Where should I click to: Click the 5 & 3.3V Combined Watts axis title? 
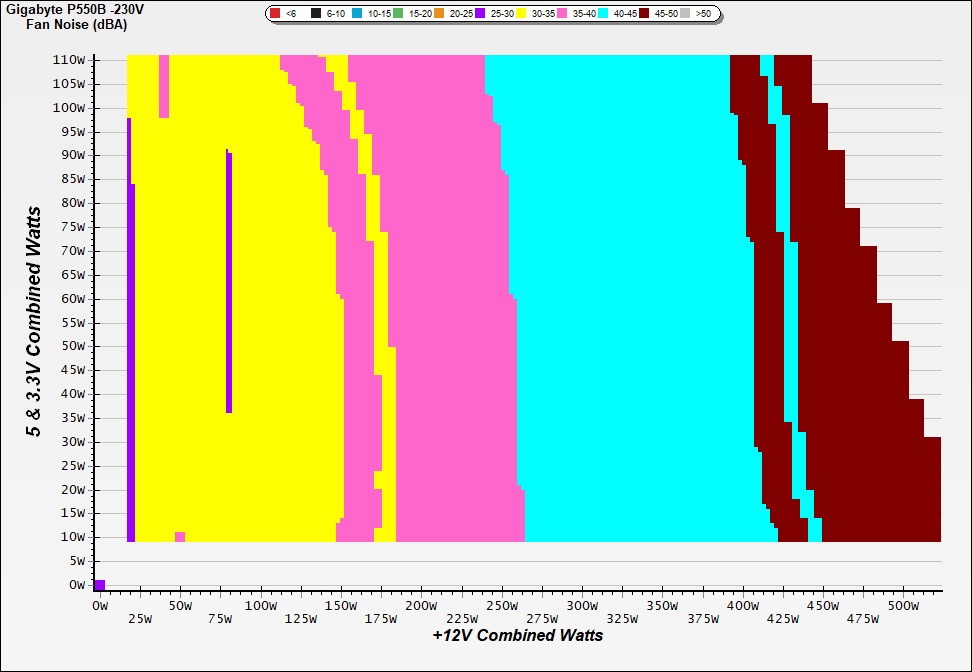(35, 322)
